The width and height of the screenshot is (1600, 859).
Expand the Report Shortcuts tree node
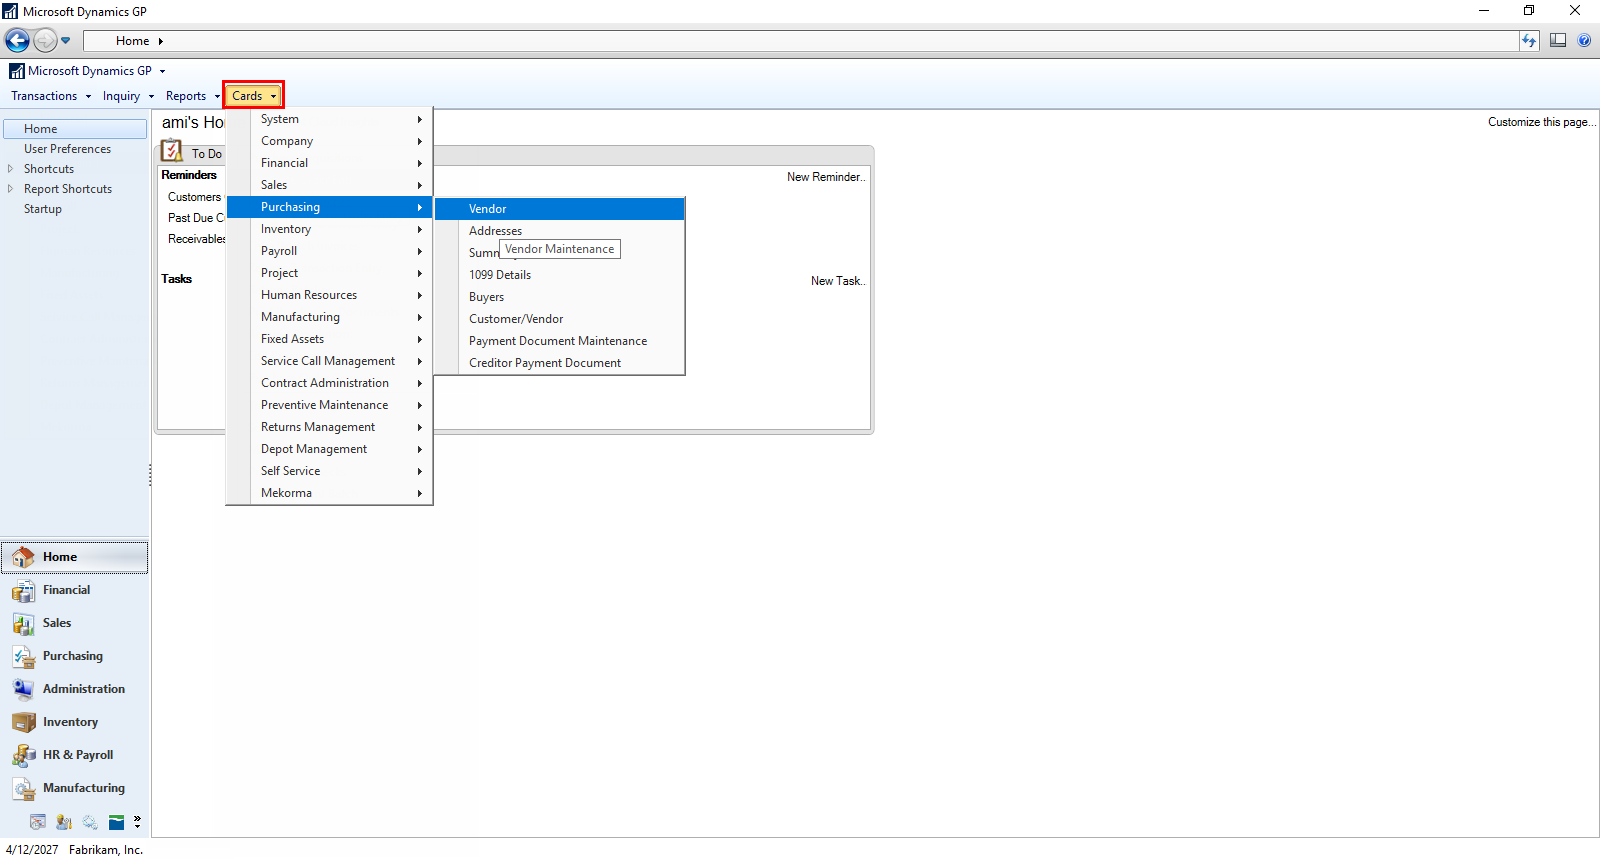[11, 189]
